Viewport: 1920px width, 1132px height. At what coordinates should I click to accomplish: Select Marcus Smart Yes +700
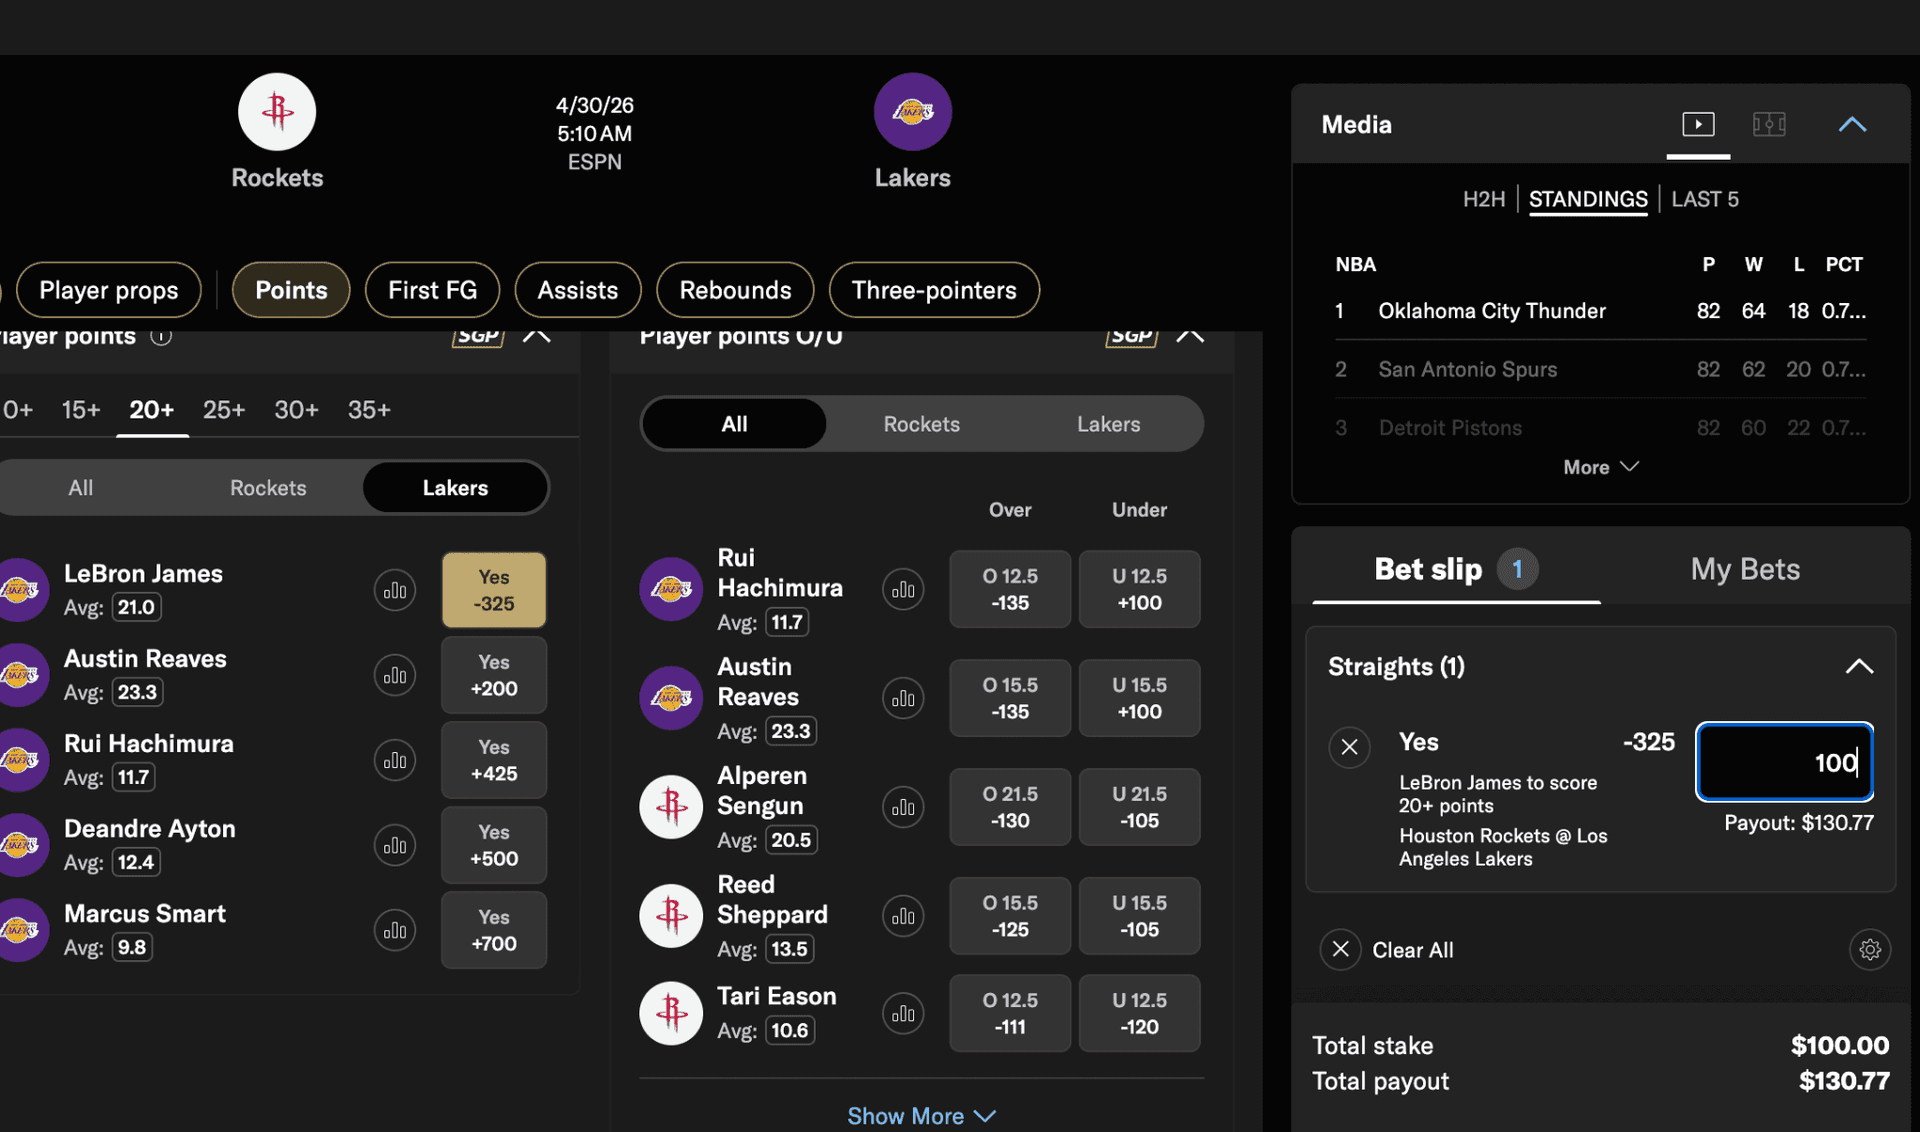point(494,930)
